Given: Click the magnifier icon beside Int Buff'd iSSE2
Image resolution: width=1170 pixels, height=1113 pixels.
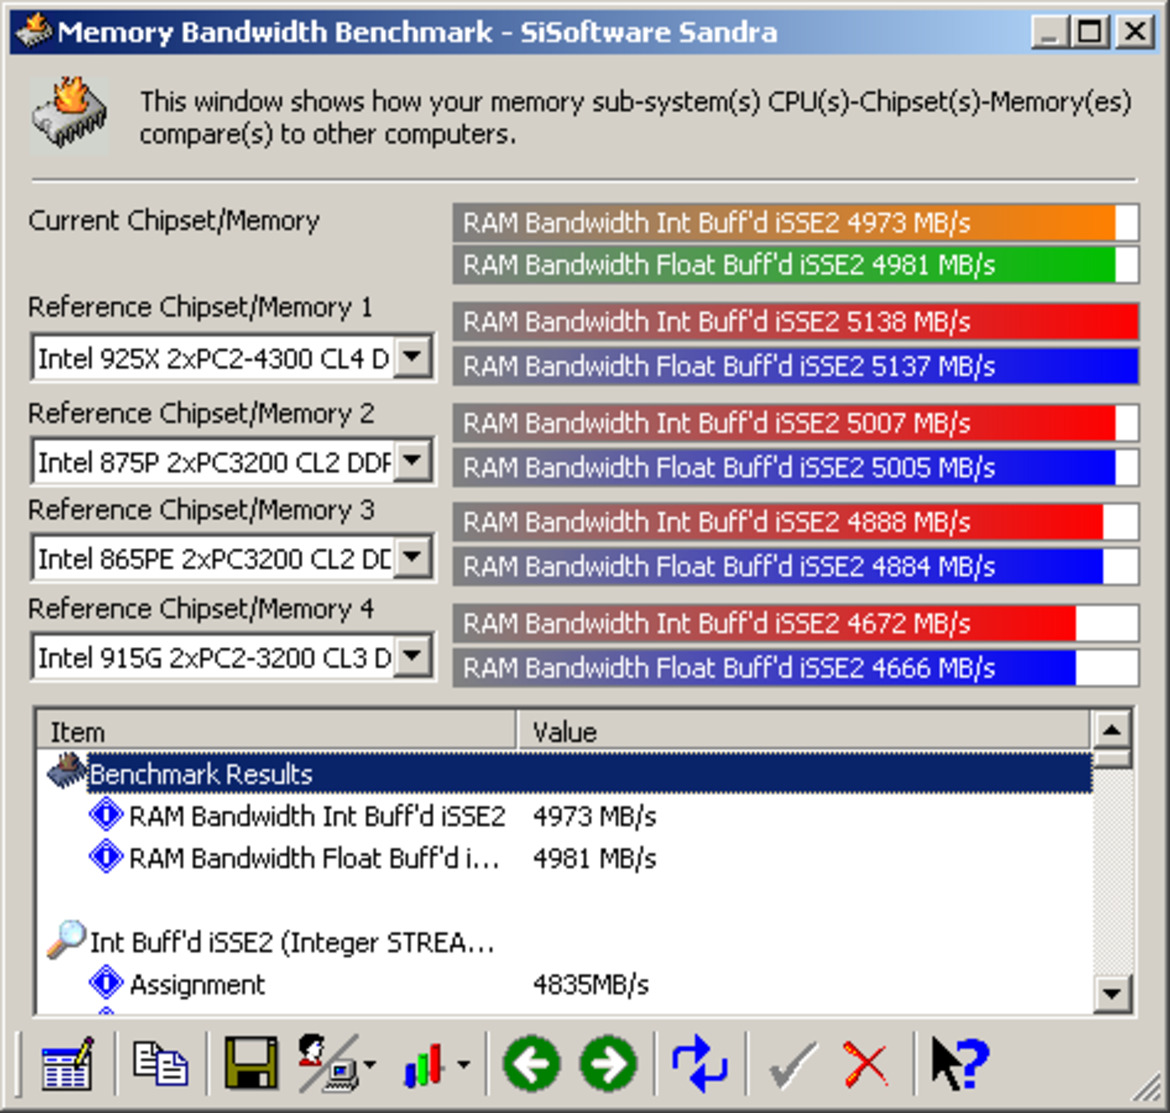Looking at the screenshot, I should pyautogui.click(x=66, y=940).
